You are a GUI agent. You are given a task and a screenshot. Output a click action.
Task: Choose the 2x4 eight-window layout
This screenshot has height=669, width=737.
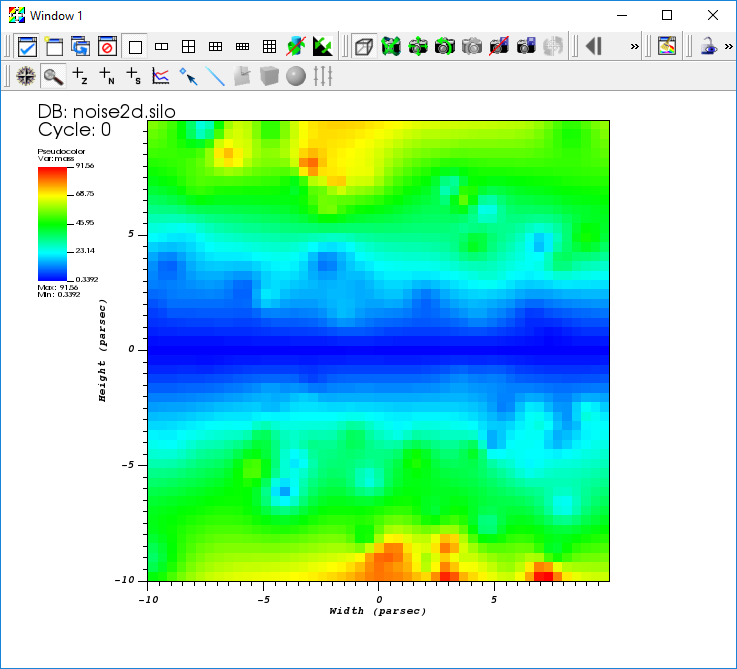242,47
